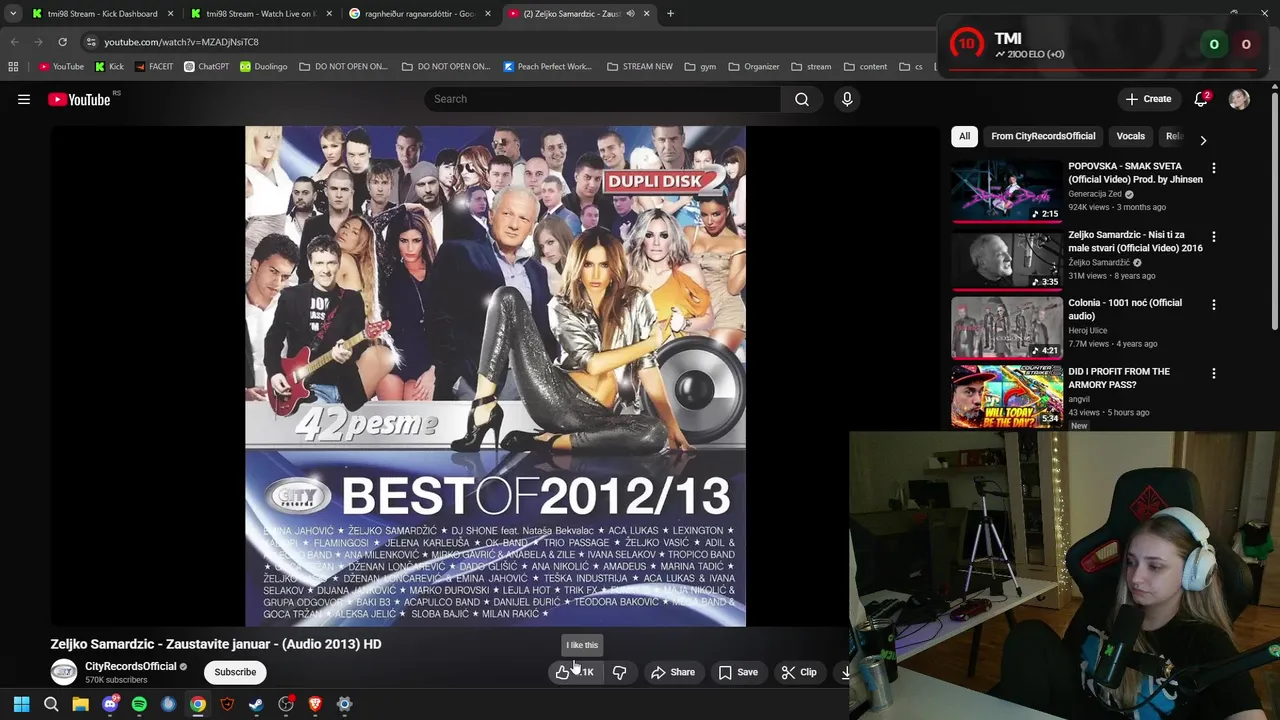Open the POPOVSKA - SMAK SVETA video thumbnail

(x=1007, y=190)
